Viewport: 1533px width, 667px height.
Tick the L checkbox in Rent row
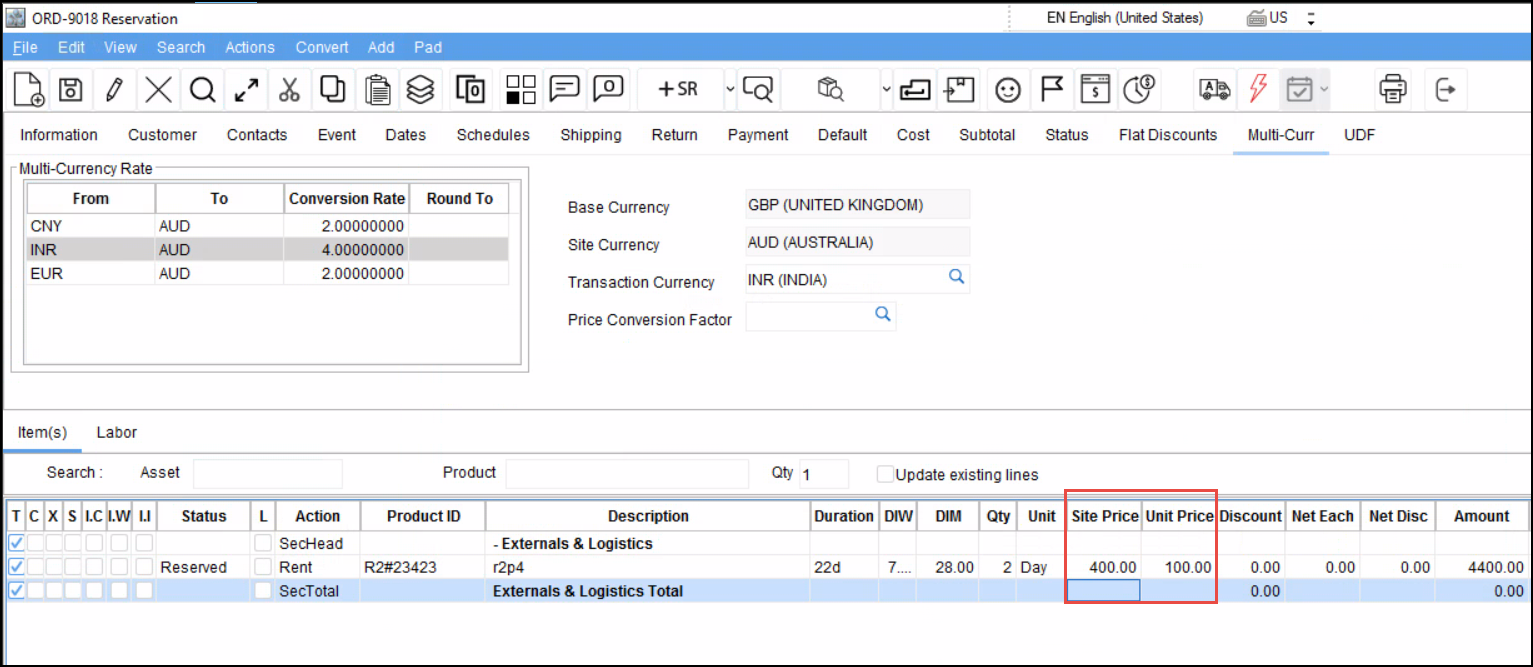point(263,567)
